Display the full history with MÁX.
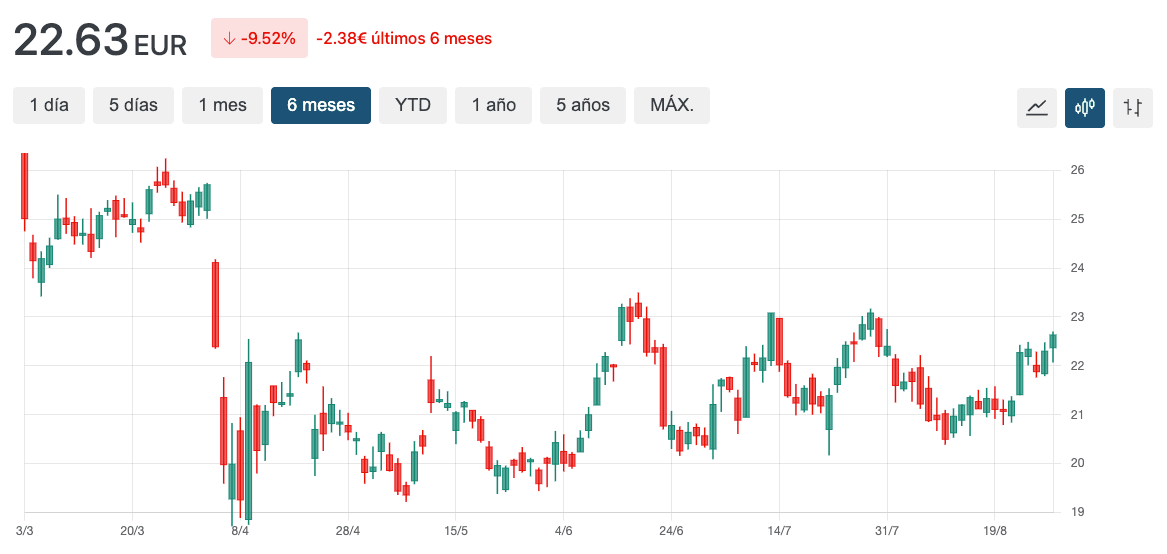This screenshot has height=554, width=1167. [672, 105]
